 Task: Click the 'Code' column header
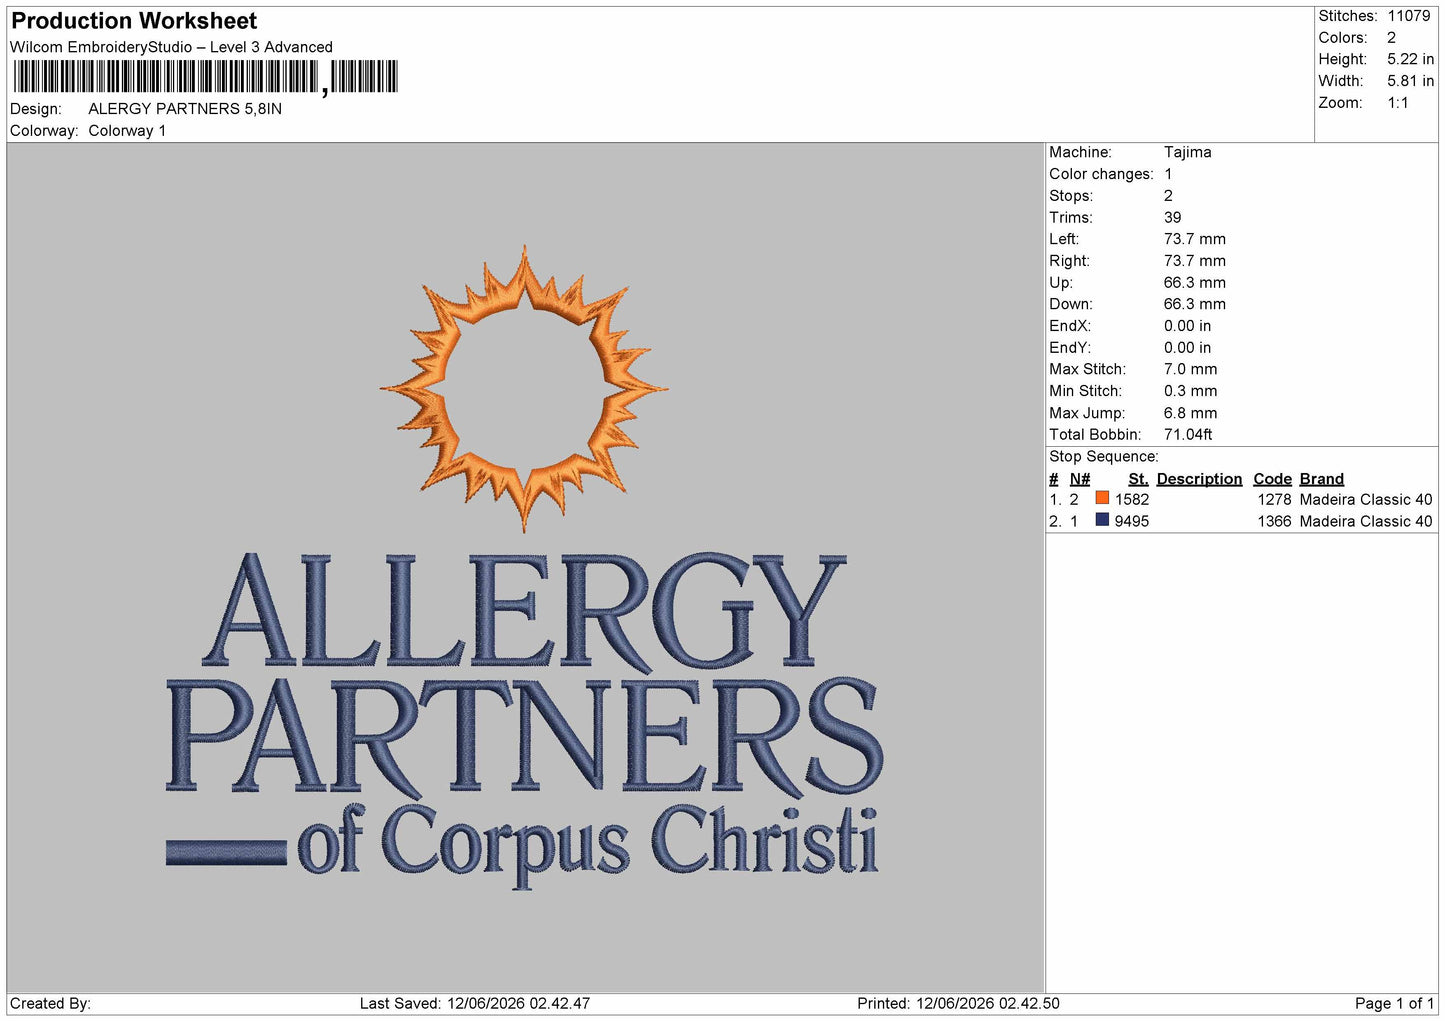tap(1272, 479)
